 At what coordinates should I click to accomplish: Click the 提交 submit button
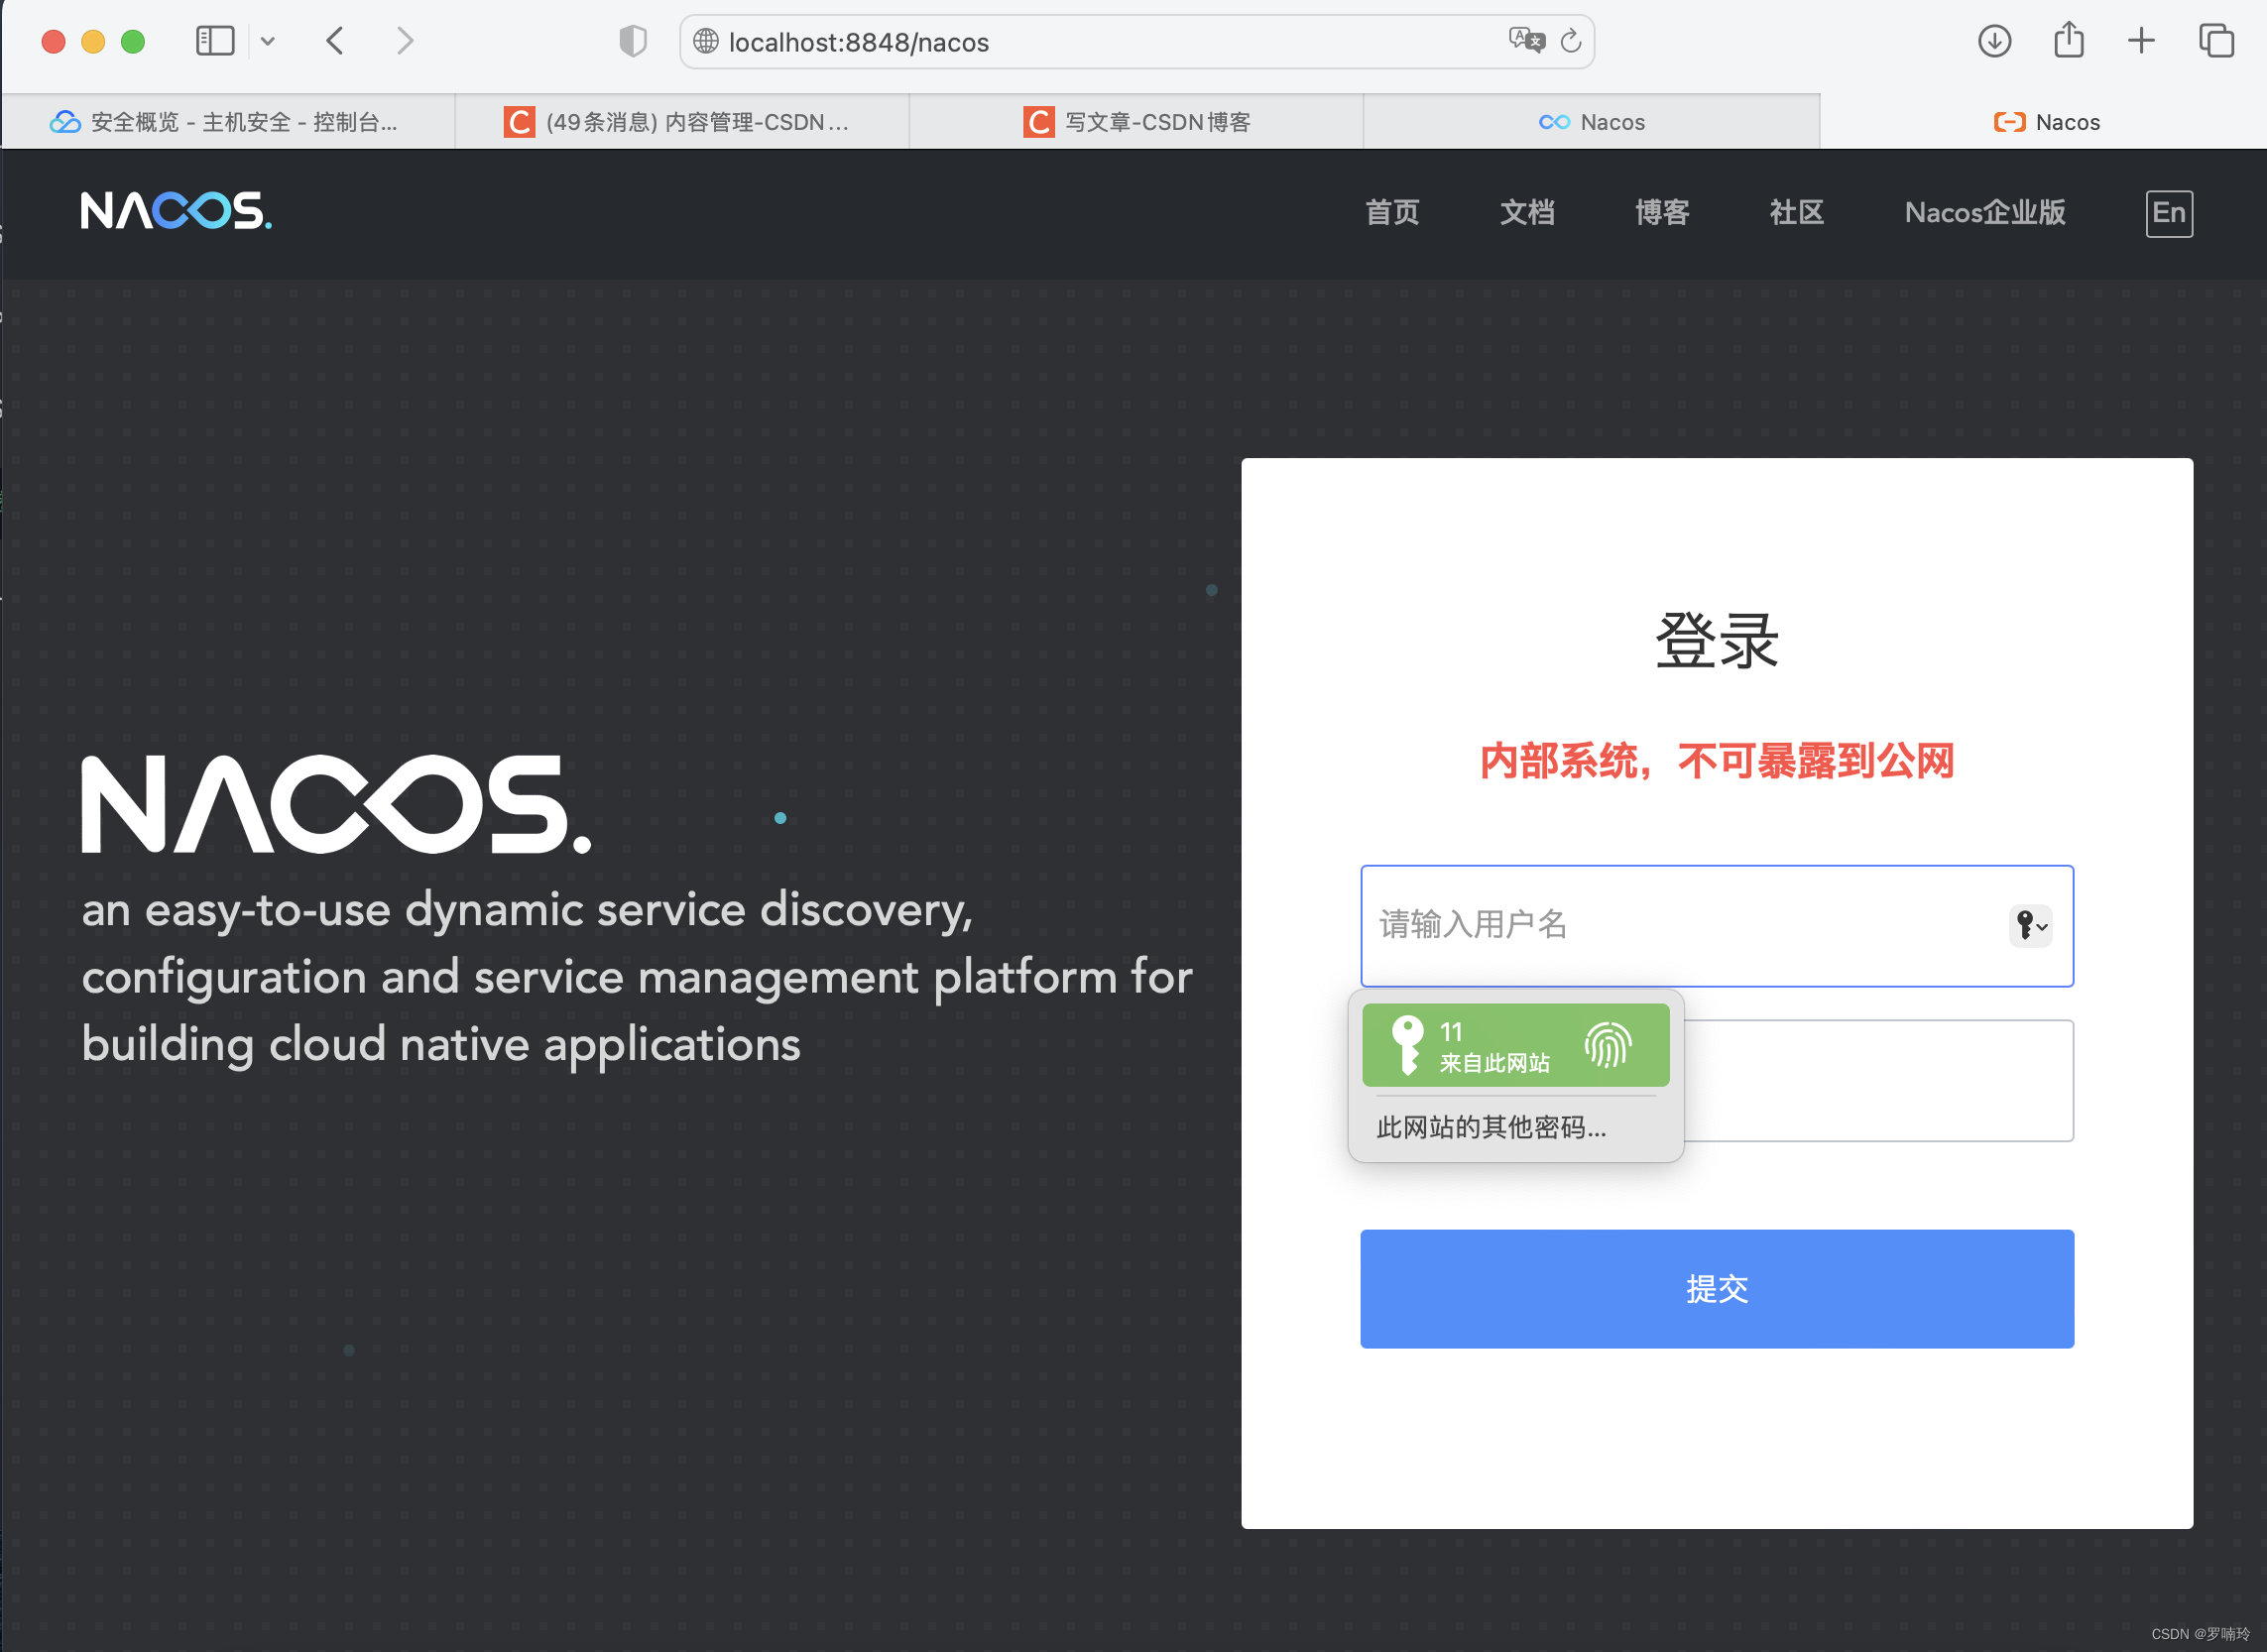pyautogui.click(x=1716, y=1289)
